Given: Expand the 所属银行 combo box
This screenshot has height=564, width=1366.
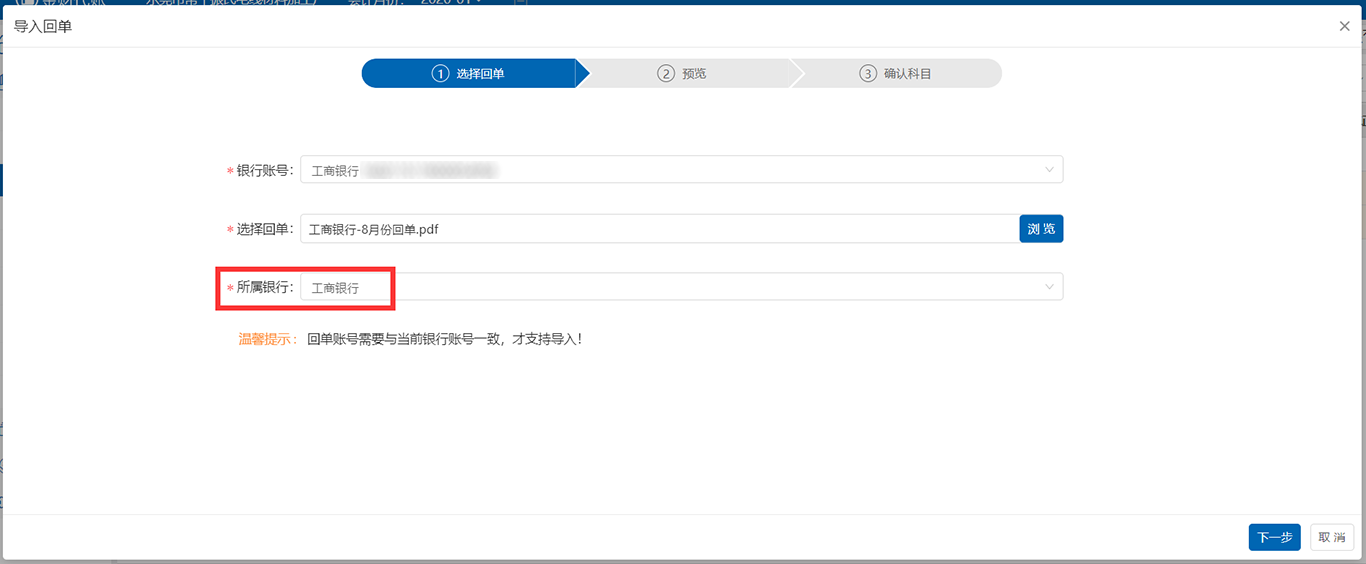Looking at the screenshot, I should click(x=680, y=288).
